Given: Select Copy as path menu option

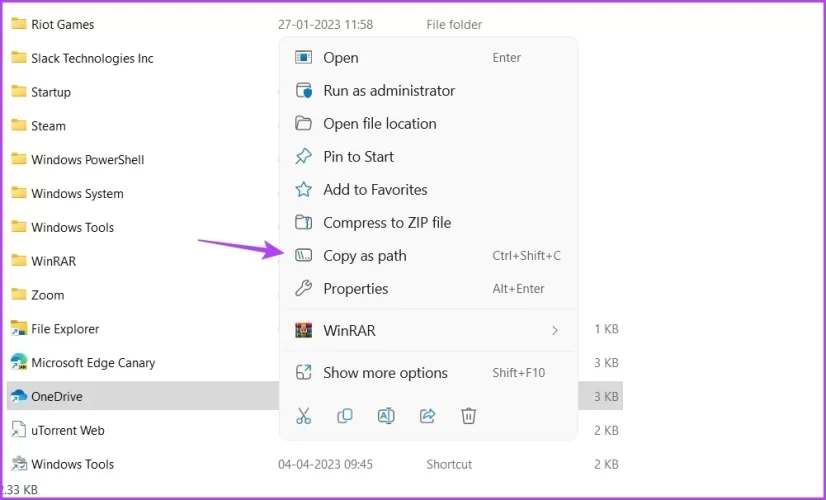Looking at the screenshot, I should tap(365, 256).
